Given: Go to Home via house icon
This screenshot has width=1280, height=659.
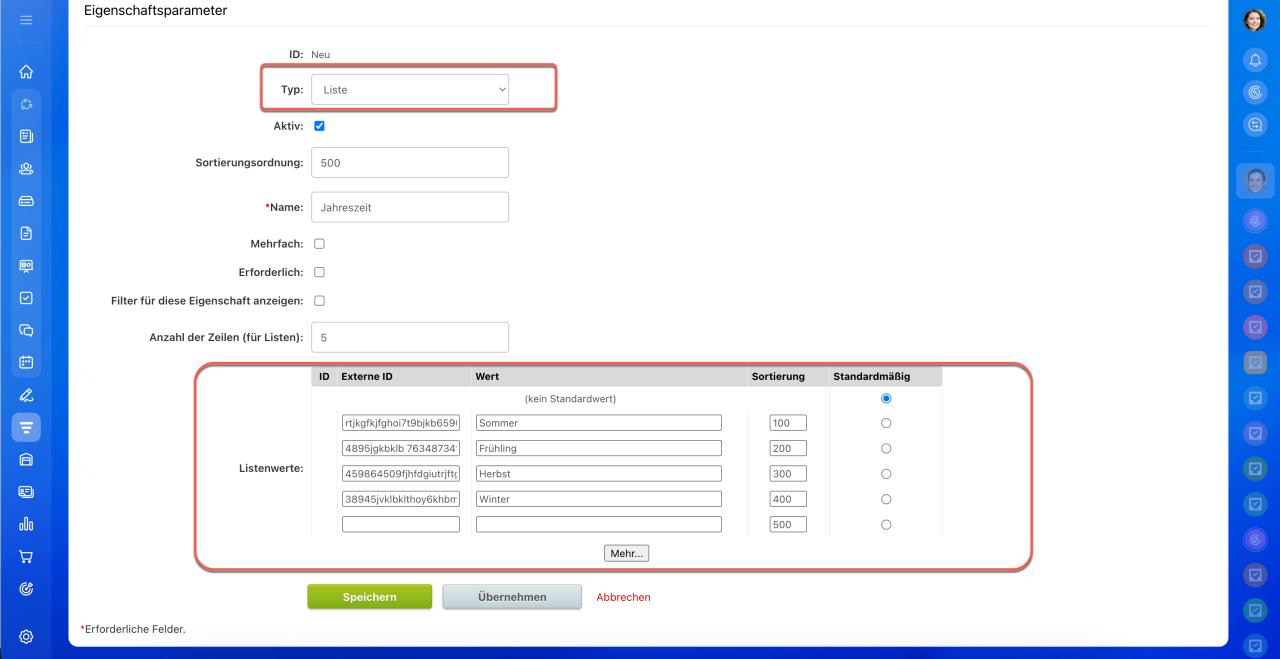Looking at the screenshot, I should click(26, 72).
